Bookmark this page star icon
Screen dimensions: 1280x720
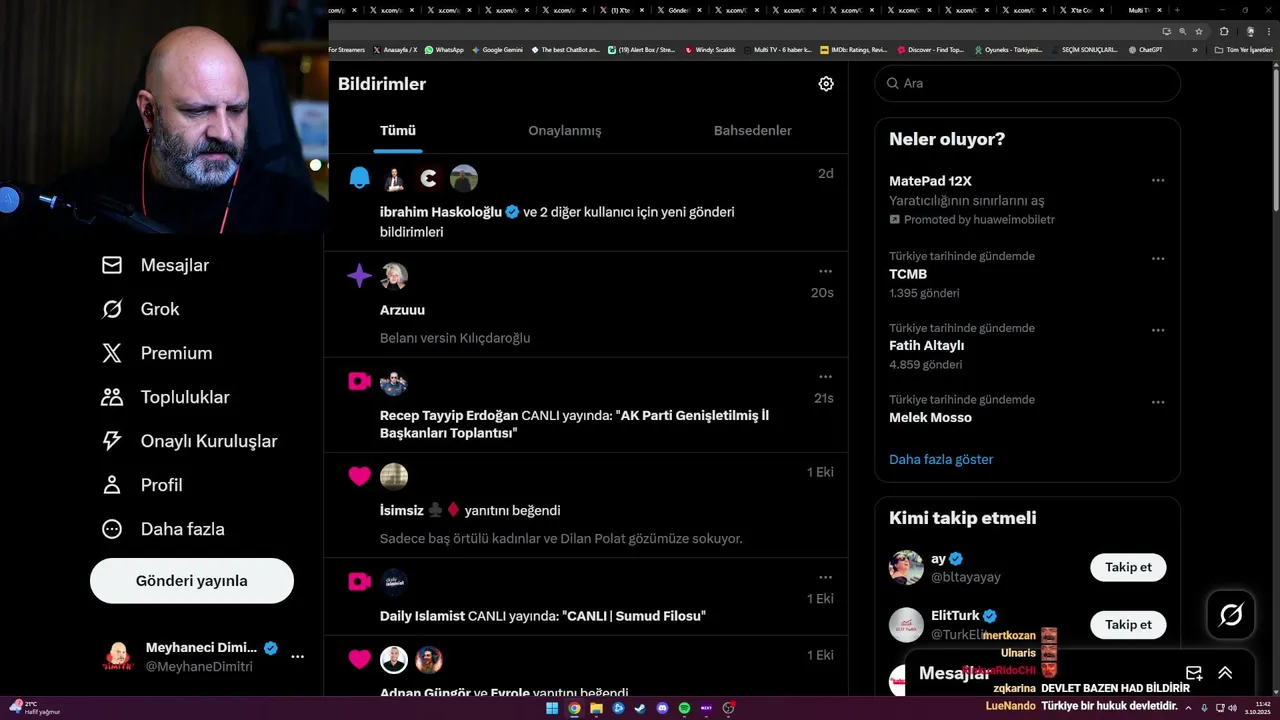[x=1199, y=31]
